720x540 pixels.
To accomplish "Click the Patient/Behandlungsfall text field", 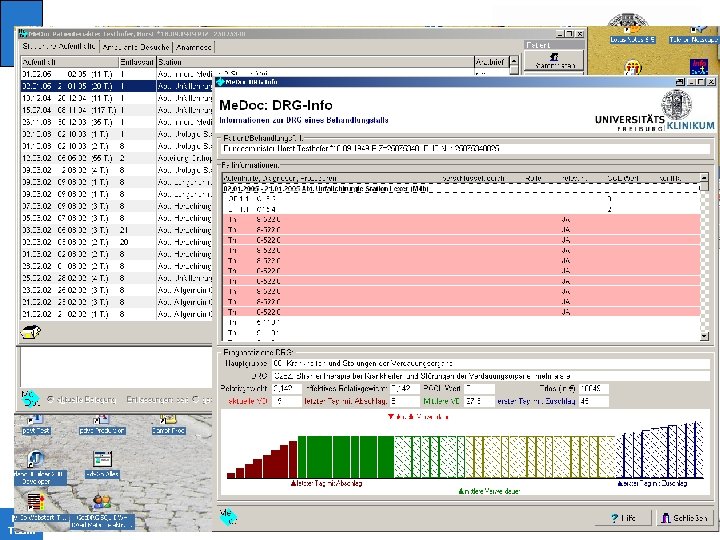I will tap(465, 149).
